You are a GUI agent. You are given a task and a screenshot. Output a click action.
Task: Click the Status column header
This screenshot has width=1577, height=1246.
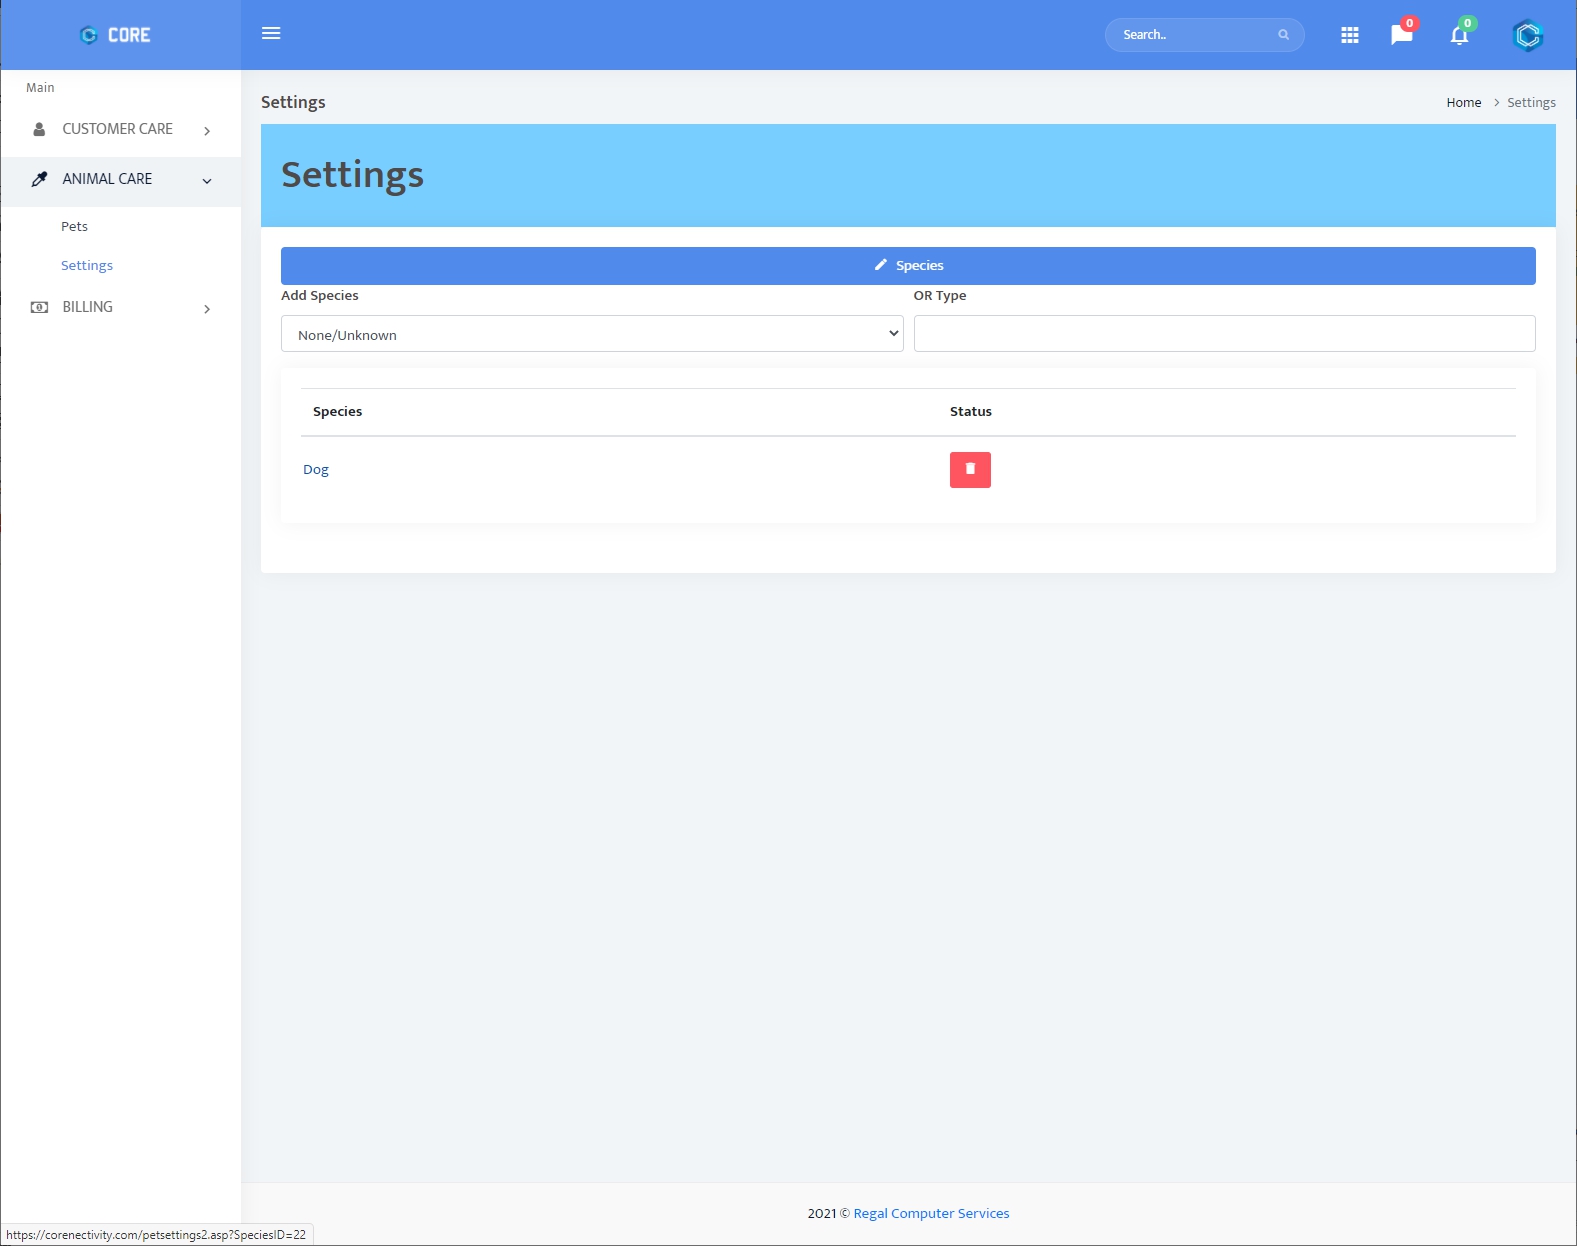tap(970, 411)
